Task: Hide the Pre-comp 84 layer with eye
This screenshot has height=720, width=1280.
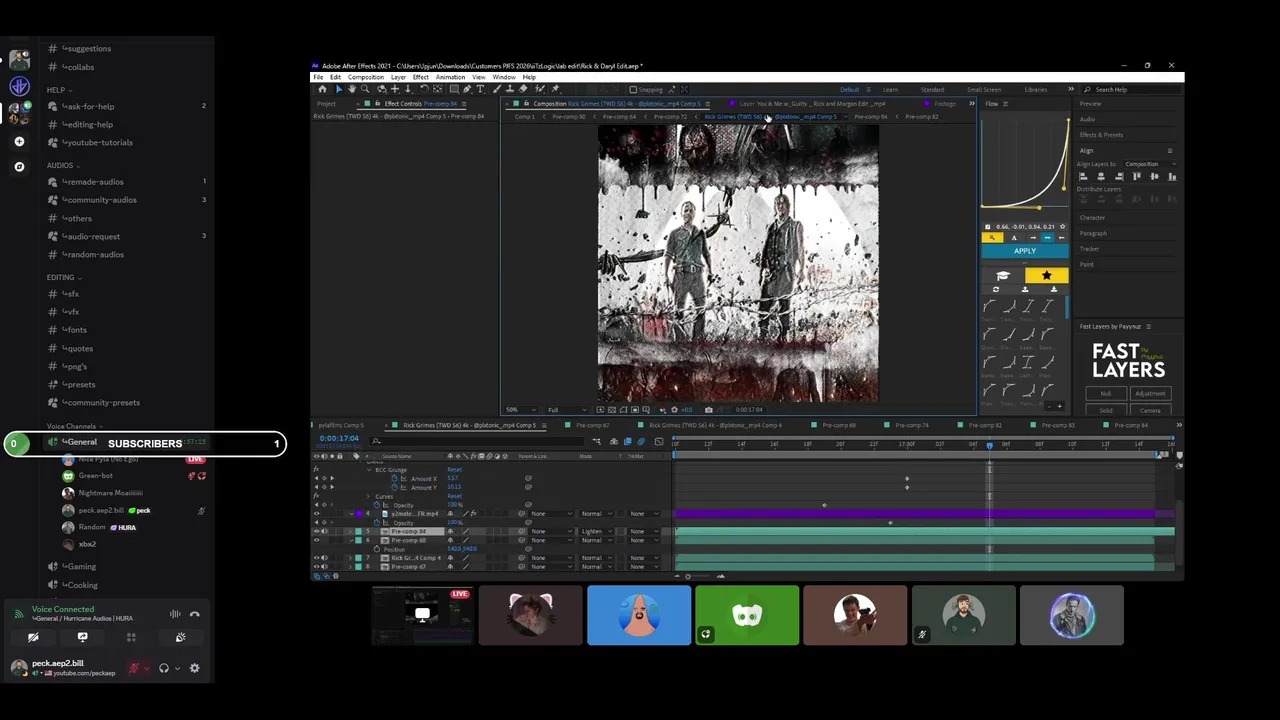Action: [x=316, y=531]
